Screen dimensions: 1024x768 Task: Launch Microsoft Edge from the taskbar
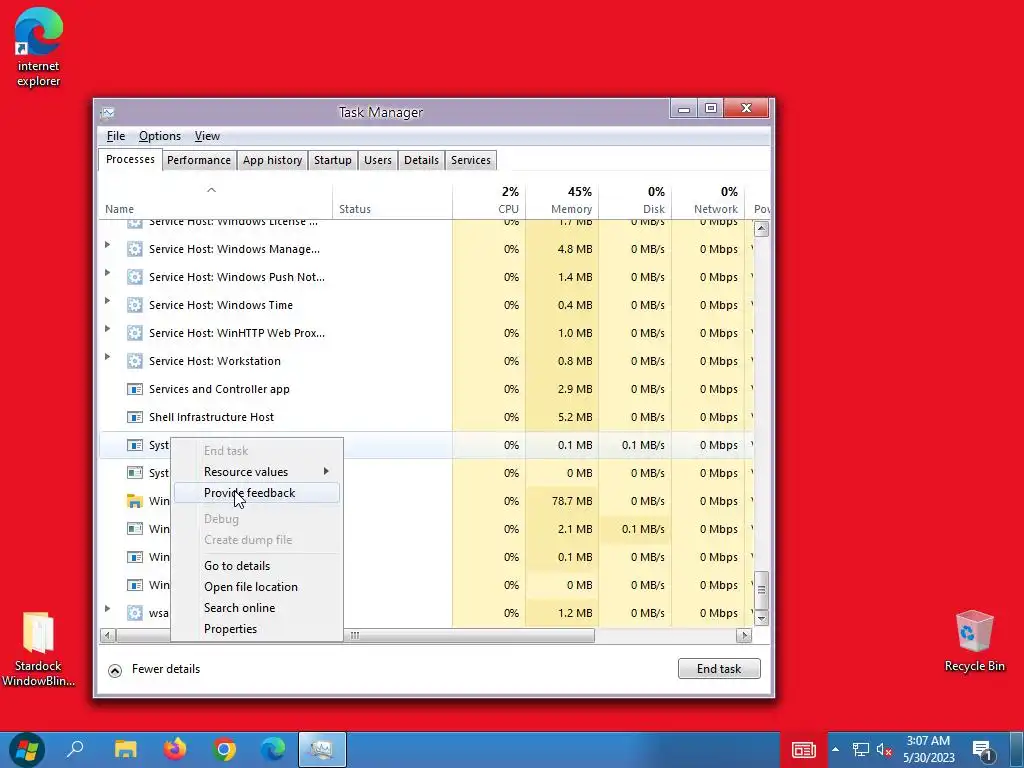[273, 749]
